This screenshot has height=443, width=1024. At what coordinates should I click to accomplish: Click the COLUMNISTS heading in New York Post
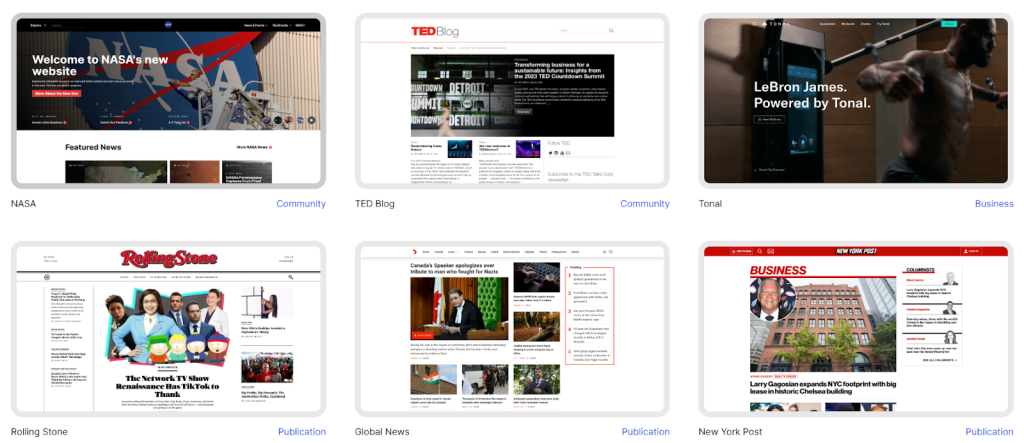coord(920,269)
